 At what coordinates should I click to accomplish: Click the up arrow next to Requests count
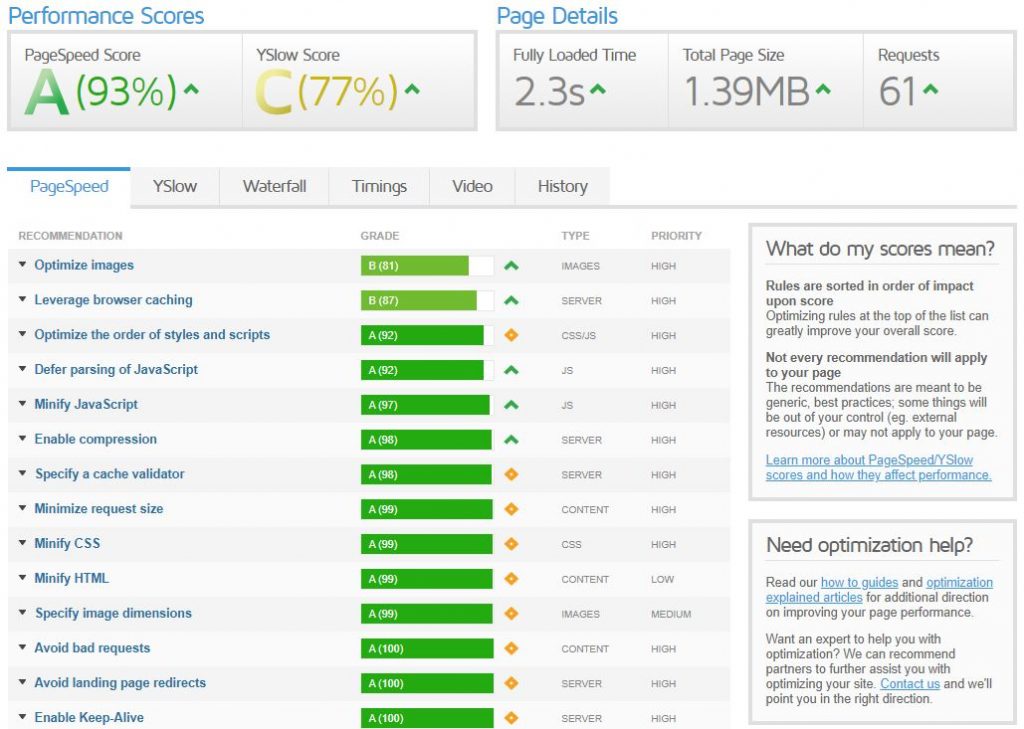coord(930,91)
